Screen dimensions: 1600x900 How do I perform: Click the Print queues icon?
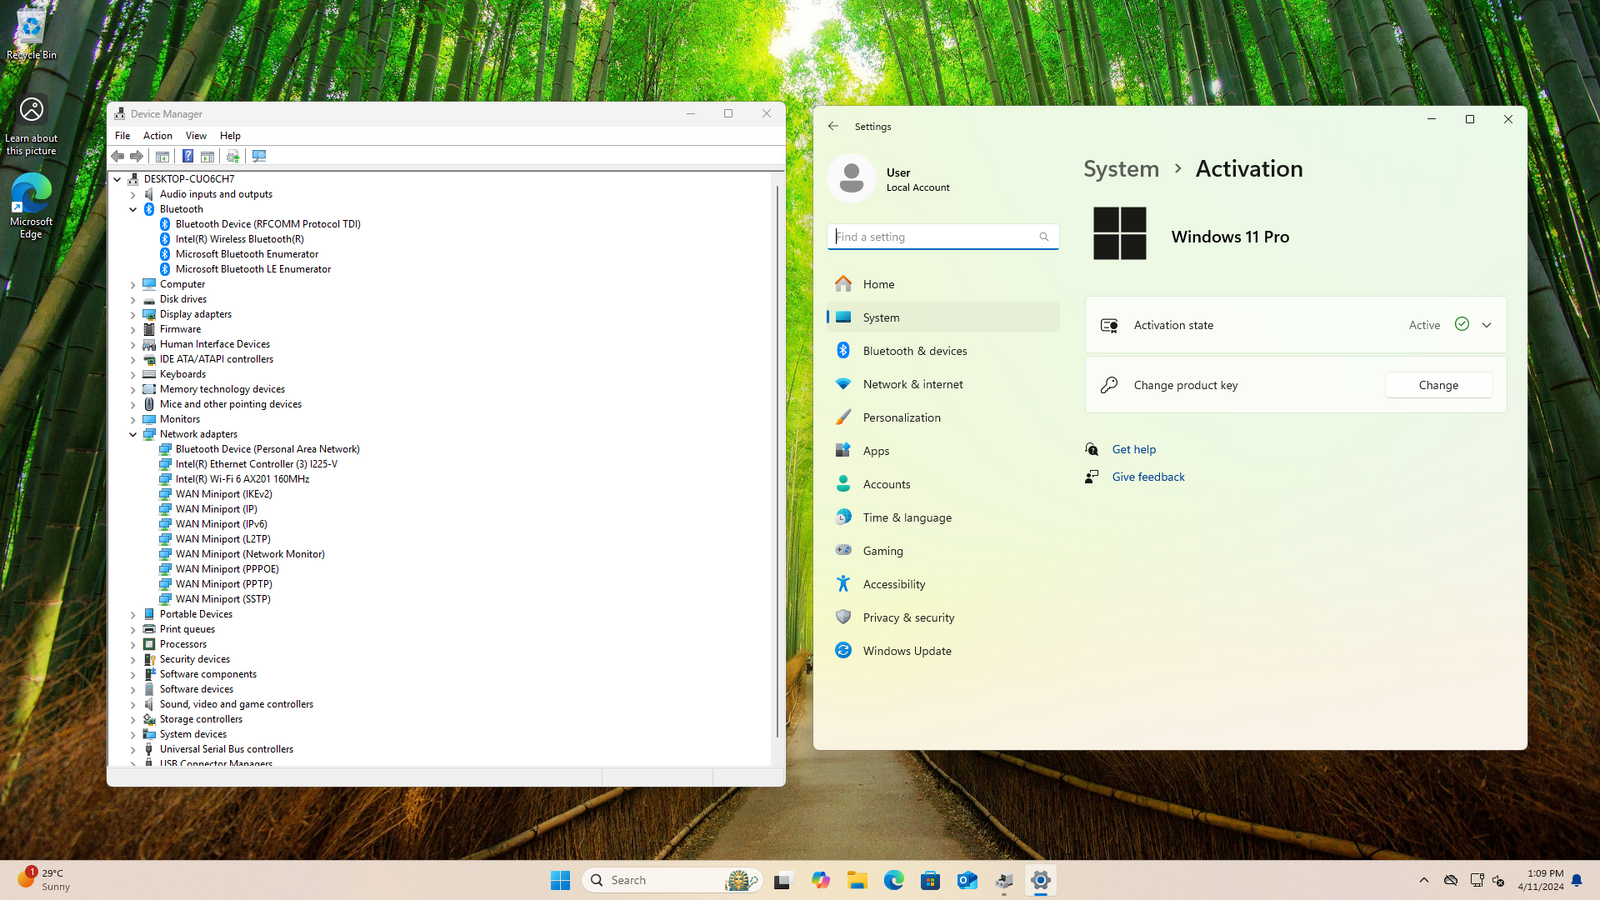tap(149, 629)
